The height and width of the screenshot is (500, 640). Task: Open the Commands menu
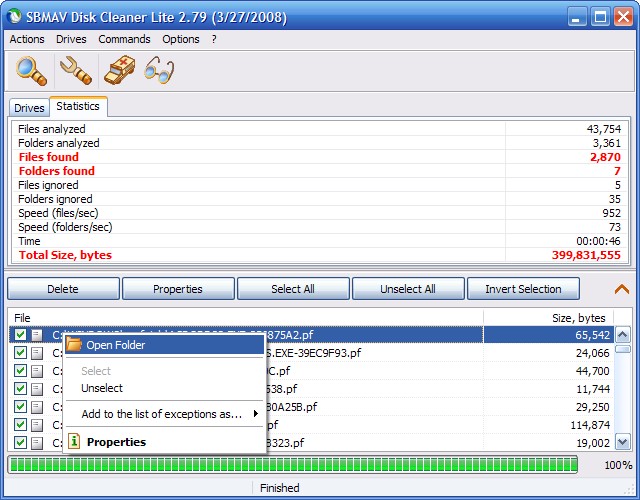(124, 39)
